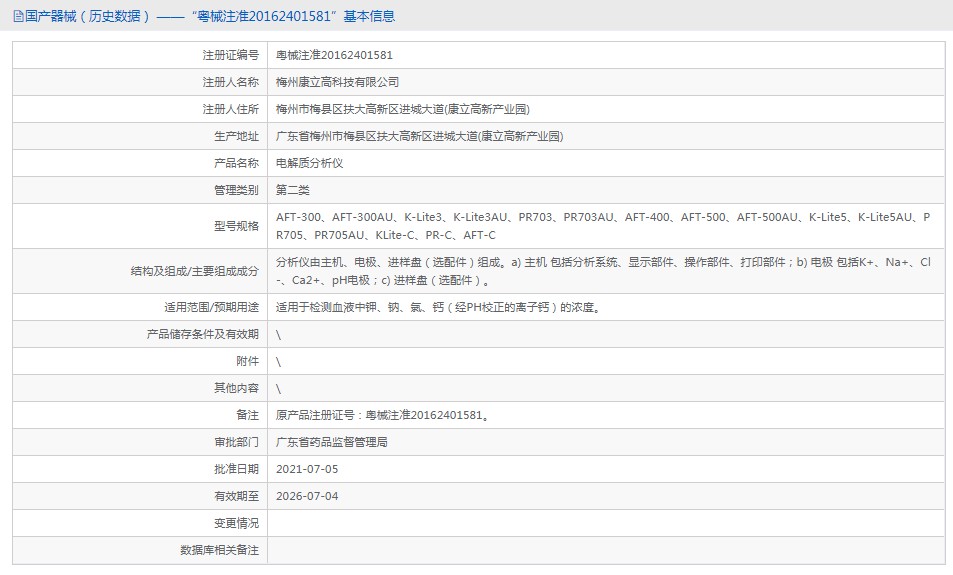The image size is (953, 575).
Task: Click the 备注 label
Action: (247, 415)
